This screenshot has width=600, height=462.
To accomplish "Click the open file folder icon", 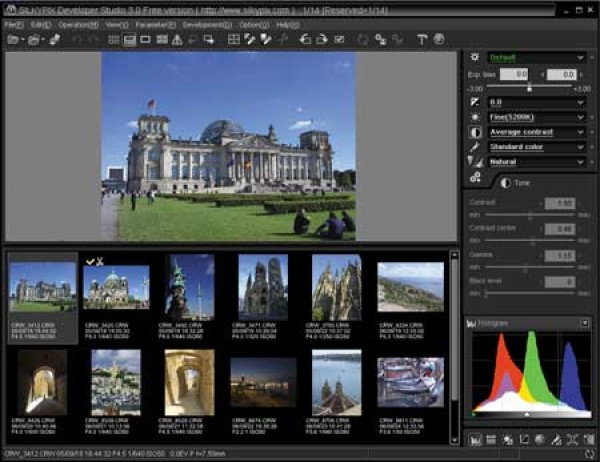I will pos(13,39).
